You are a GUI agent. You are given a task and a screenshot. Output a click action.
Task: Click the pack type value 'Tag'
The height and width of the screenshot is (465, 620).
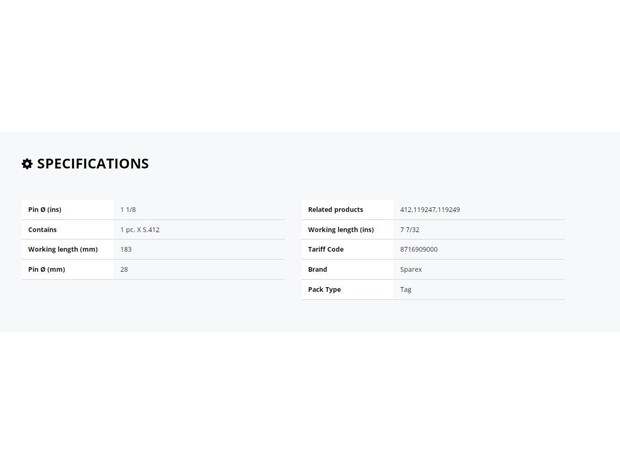(406, 289)
